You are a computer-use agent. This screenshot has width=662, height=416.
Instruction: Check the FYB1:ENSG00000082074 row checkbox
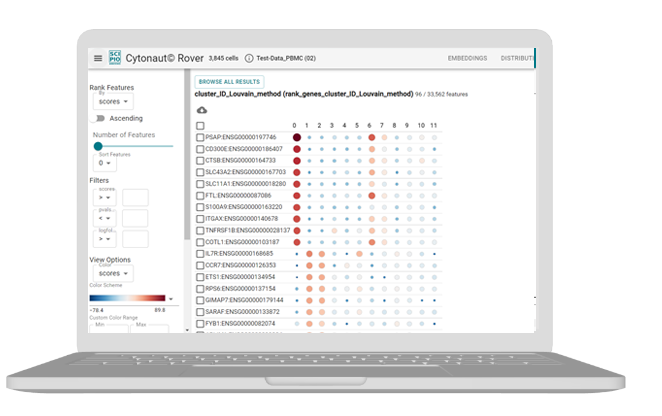click(x=201, y=324)
